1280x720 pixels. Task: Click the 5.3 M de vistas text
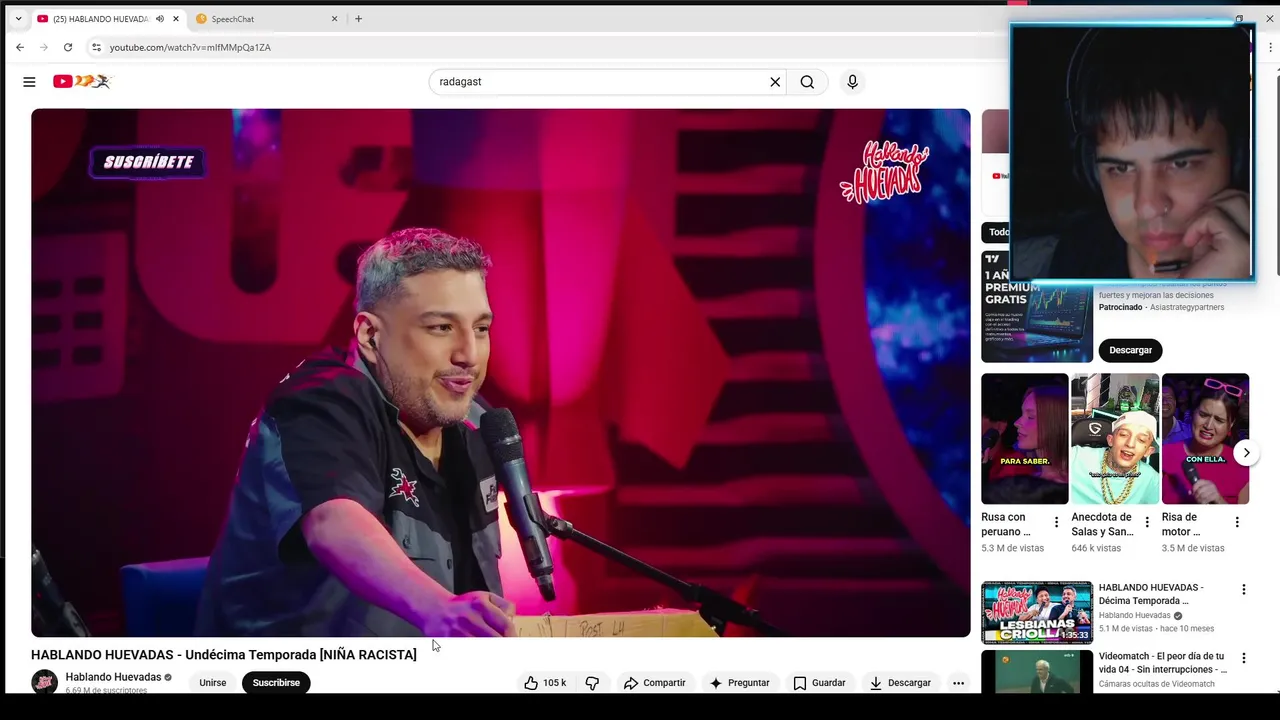1012,549
